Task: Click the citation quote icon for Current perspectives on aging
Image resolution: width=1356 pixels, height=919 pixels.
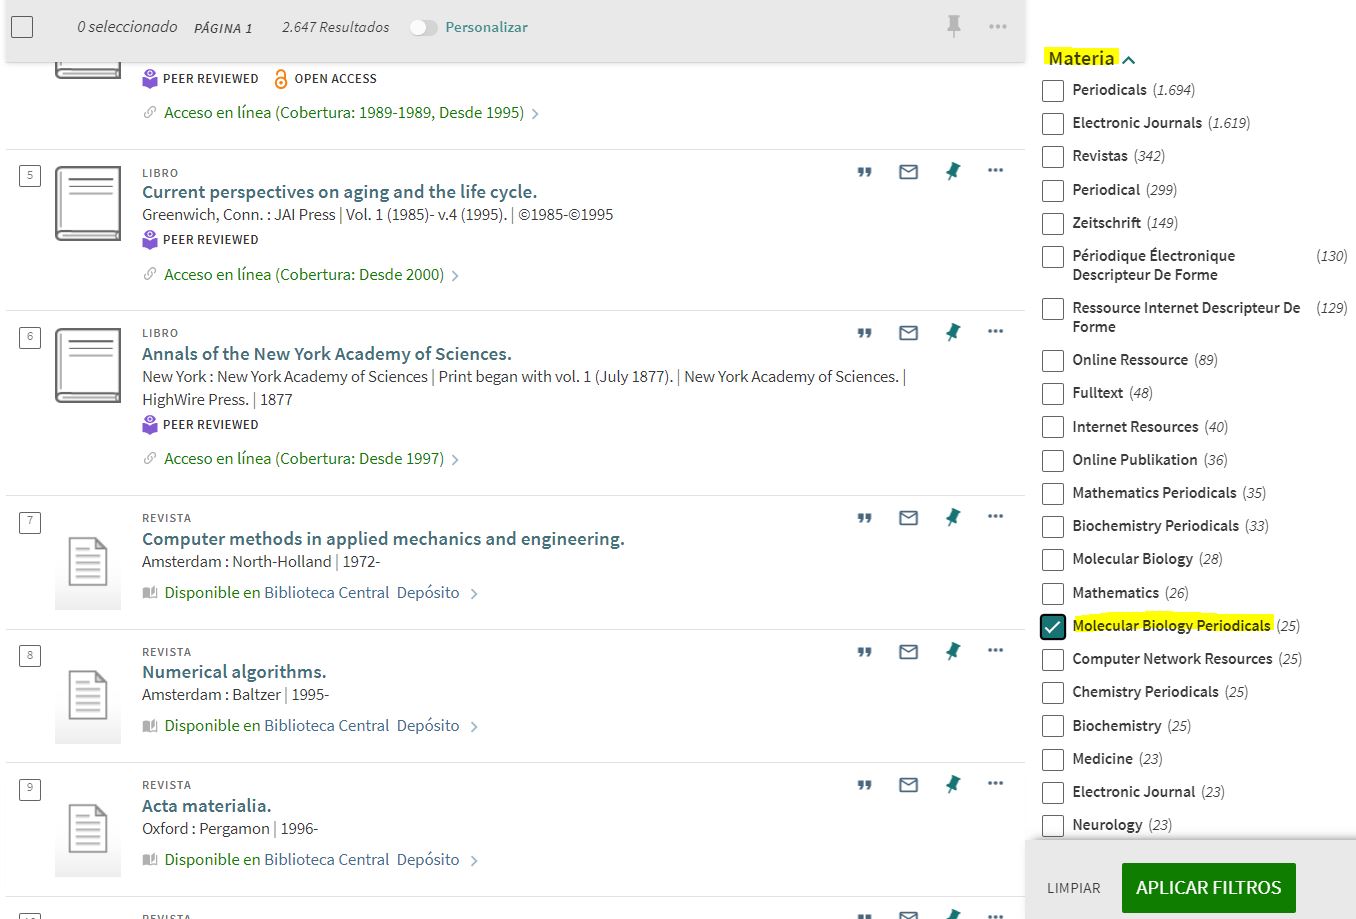Action: pyautogui.click(x=865, y=172)
